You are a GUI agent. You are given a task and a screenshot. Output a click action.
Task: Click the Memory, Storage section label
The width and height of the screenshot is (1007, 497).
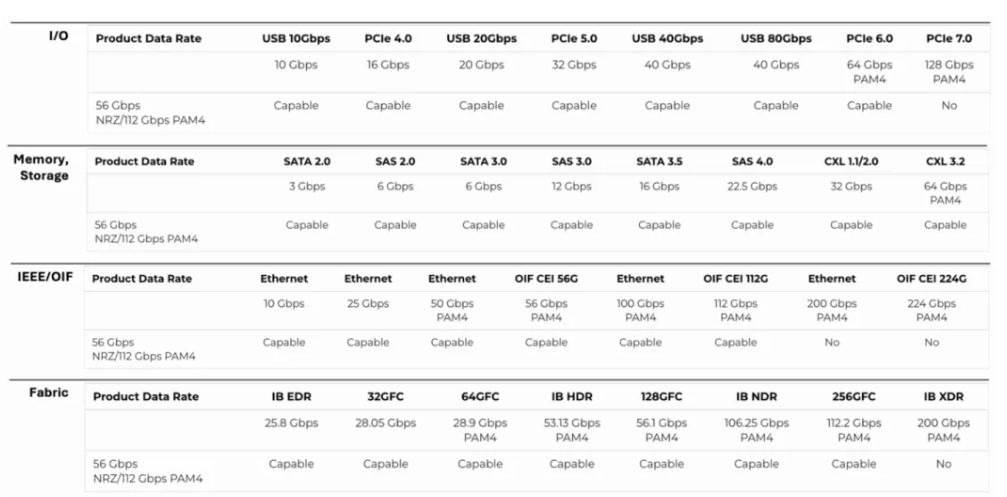(41, 167)
